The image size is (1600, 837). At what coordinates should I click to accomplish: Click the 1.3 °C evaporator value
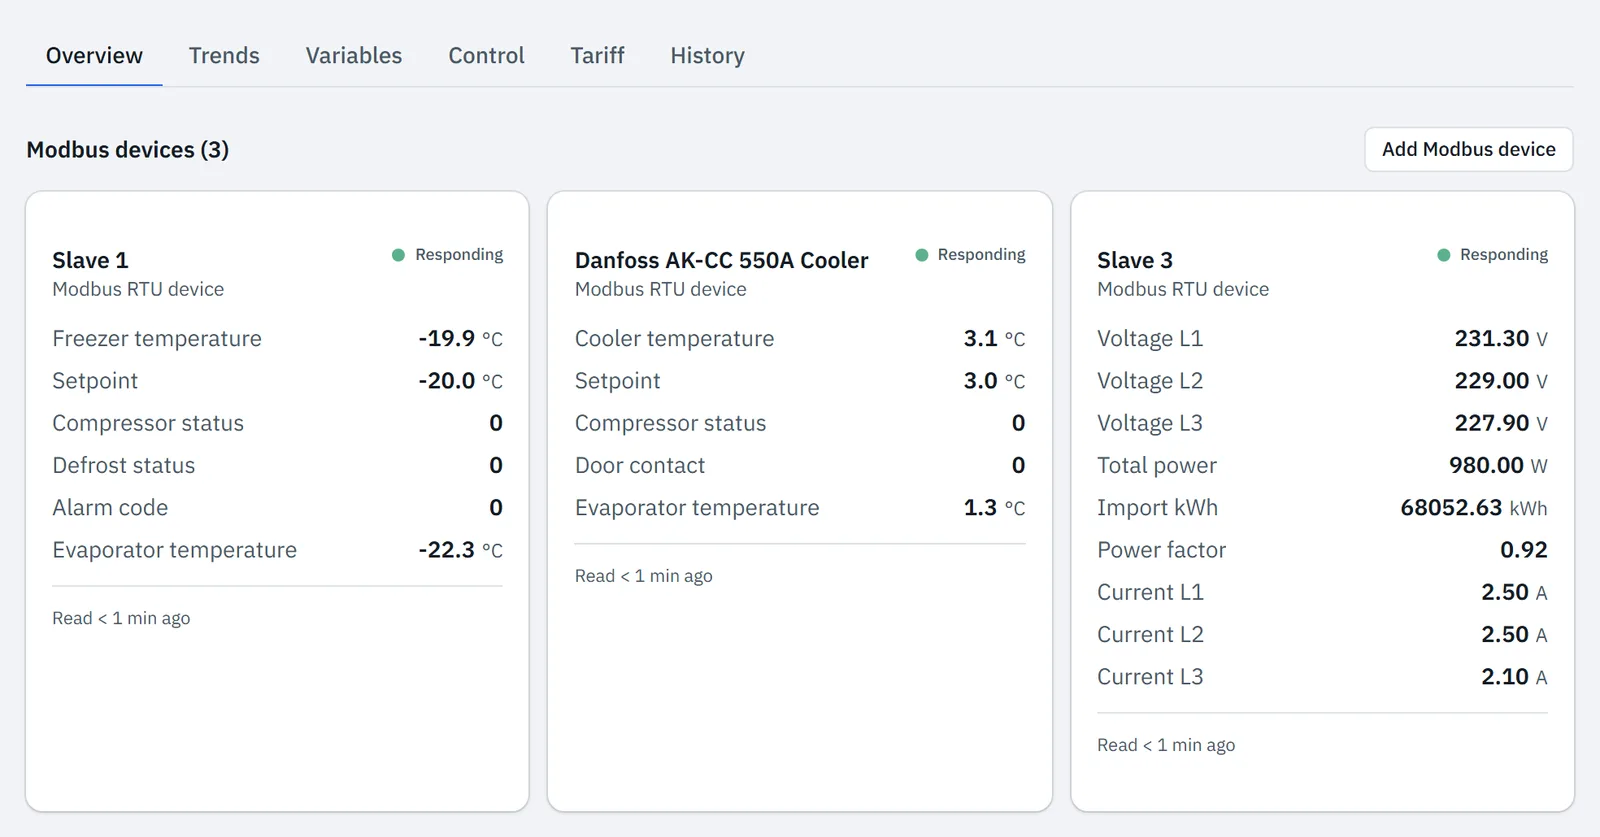pyautogui.click(x=994, y=508)
